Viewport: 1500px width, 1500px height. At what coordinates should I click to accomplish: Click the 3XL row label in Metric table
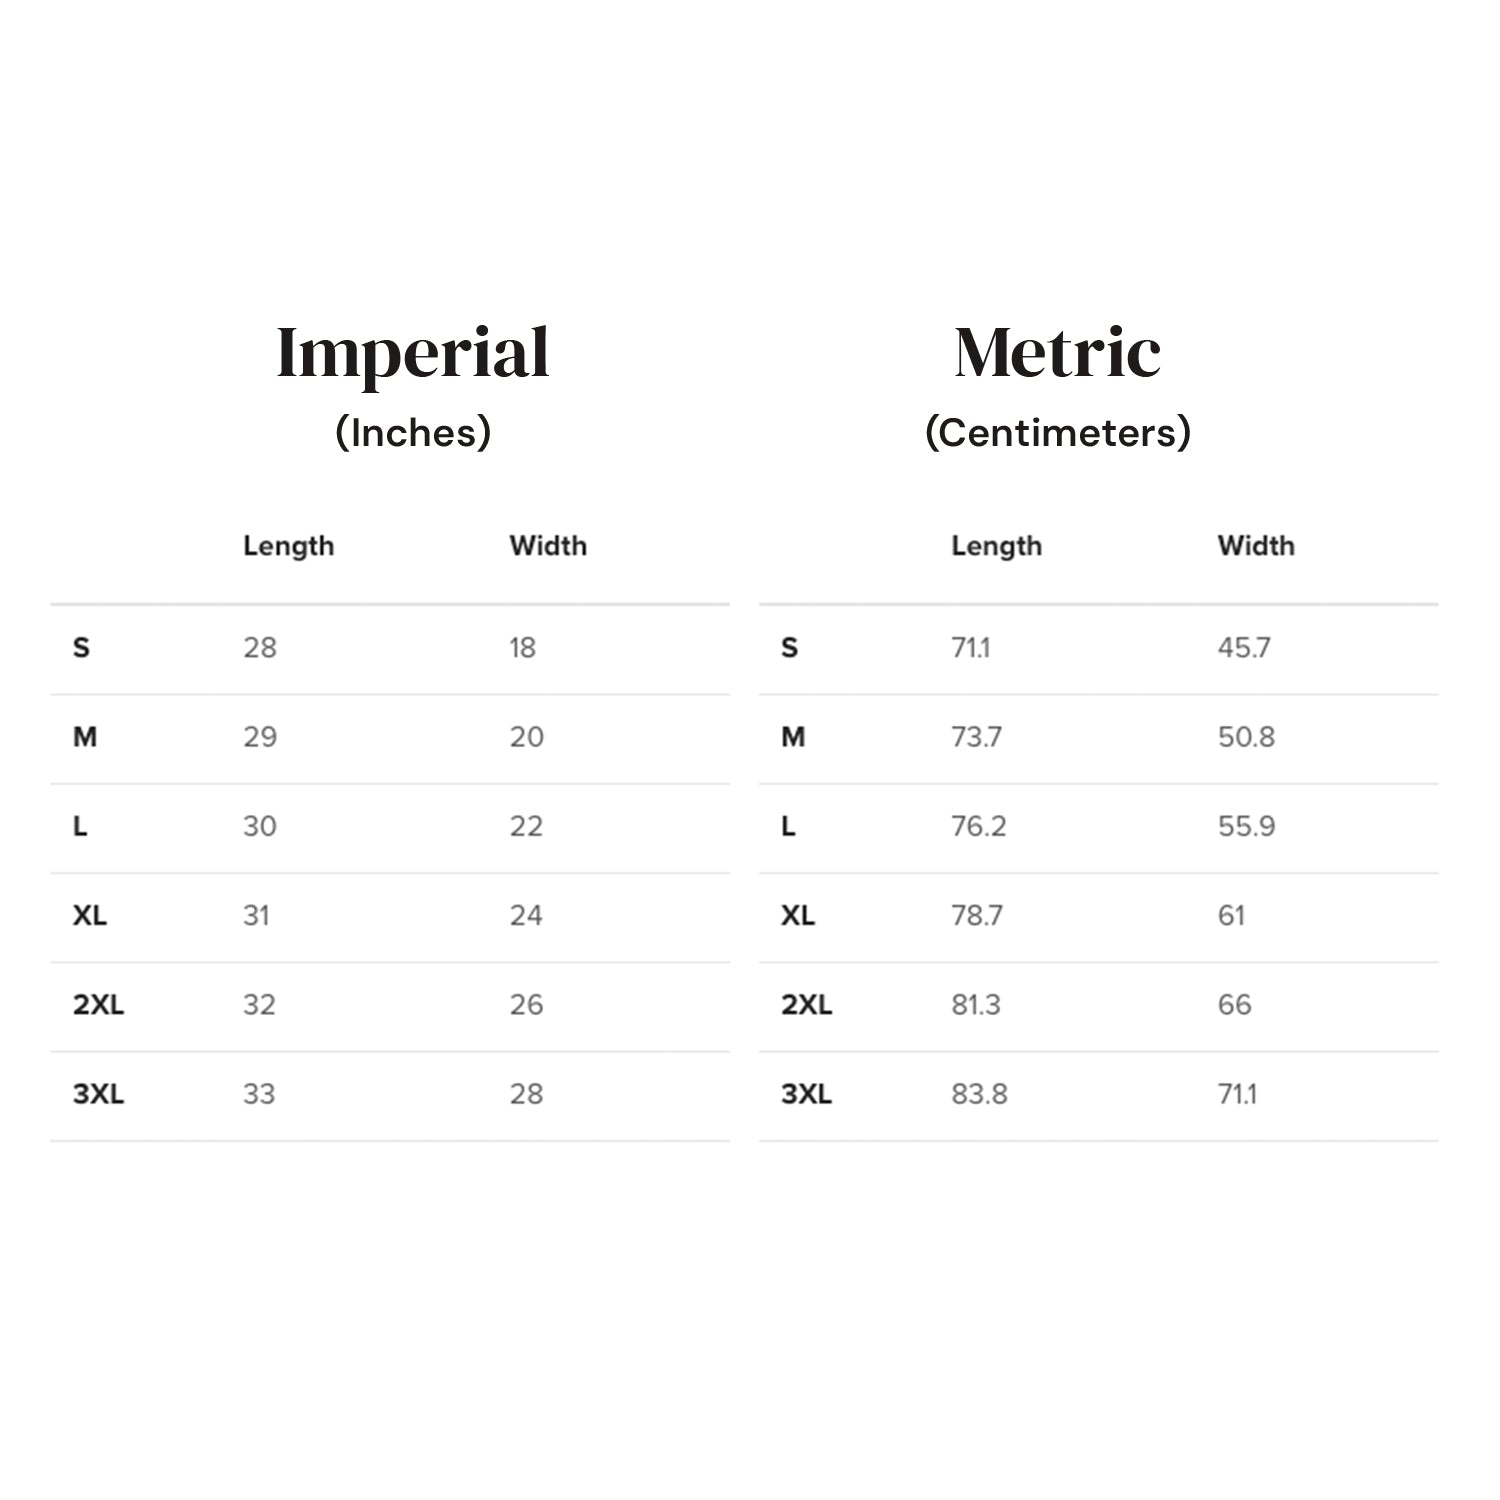point(806,1094)
